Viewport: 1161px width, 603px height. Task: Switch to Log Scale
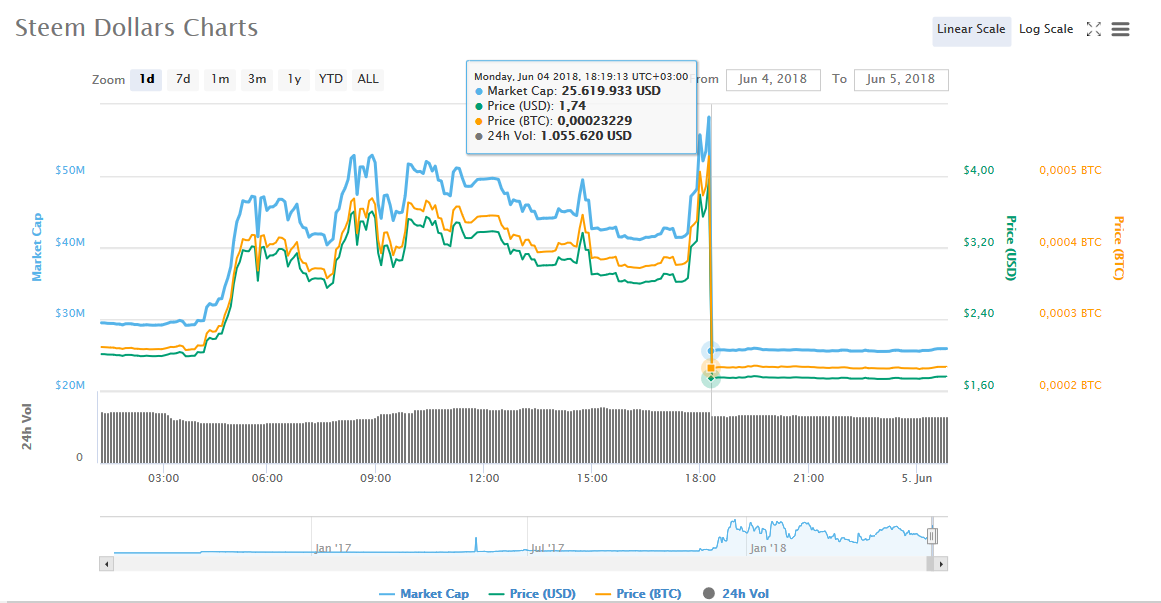click(1045, 30)
